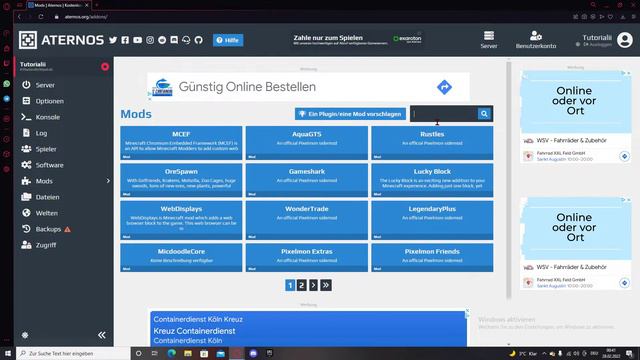Jump to last page double arrow

tap(326, 285)
